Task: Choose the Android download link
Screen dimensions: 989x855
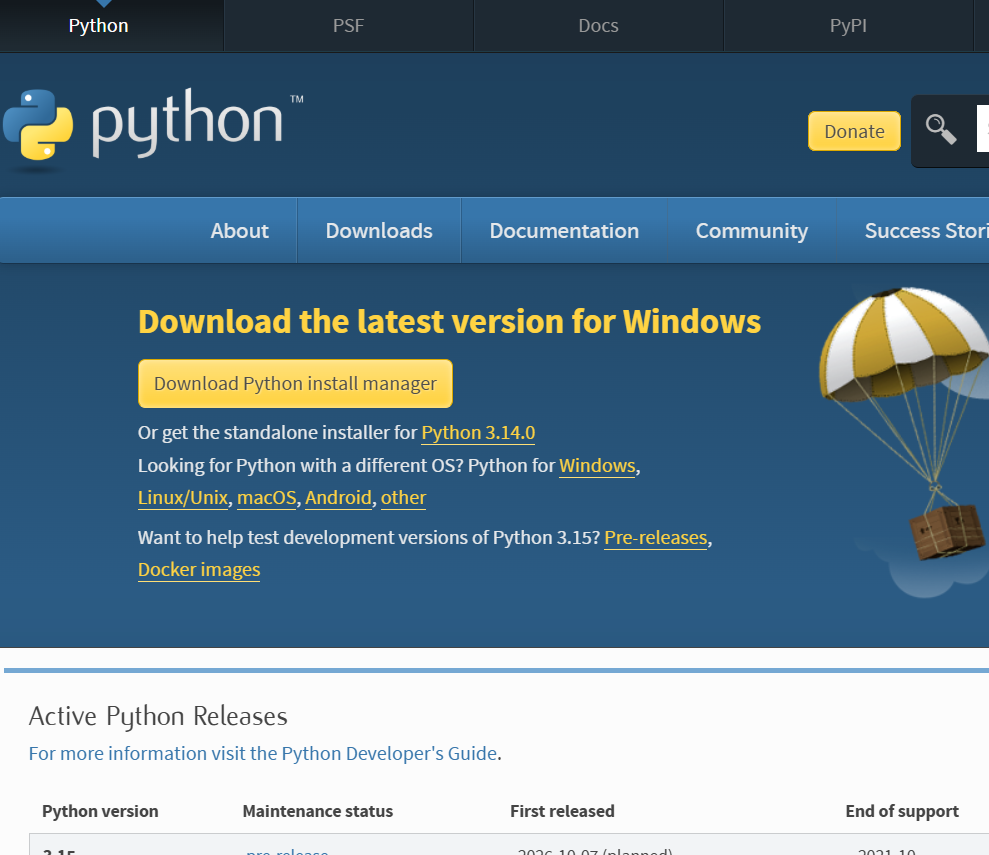Action: tap(338, 498)
